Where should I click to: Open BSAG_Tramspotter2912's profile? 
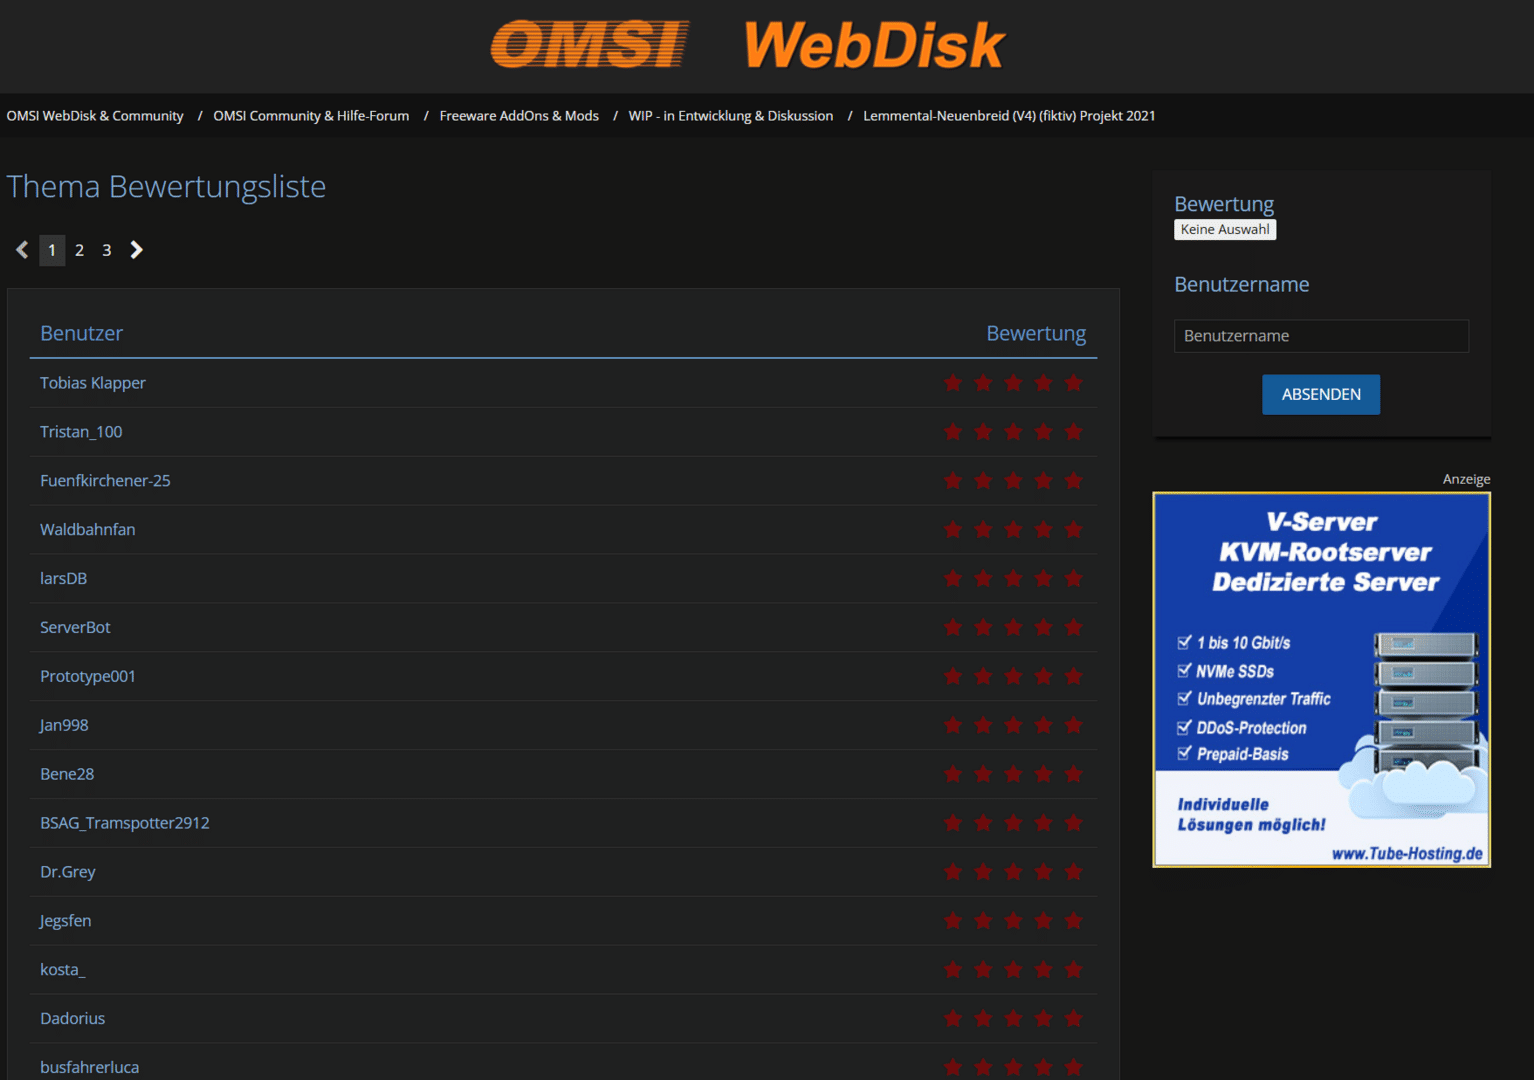click(125, 823)
